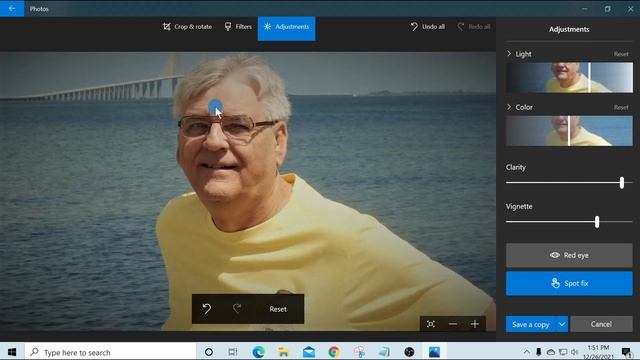Reset the Light adjustment
The height and width of the screenshot is (360, 640).
coord(621,54)
